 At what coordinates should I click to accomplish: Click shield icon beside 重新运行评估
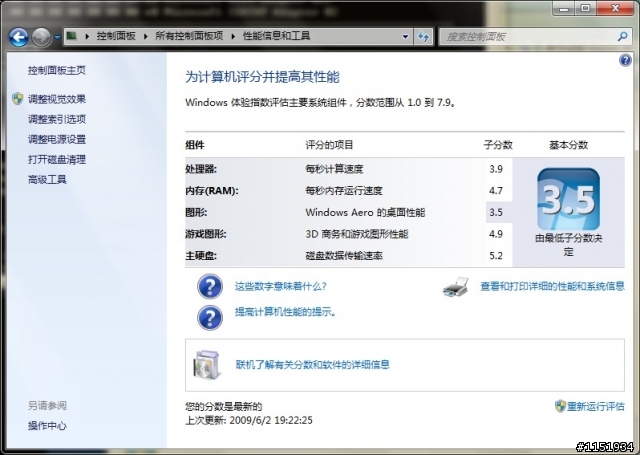point(560,406)
